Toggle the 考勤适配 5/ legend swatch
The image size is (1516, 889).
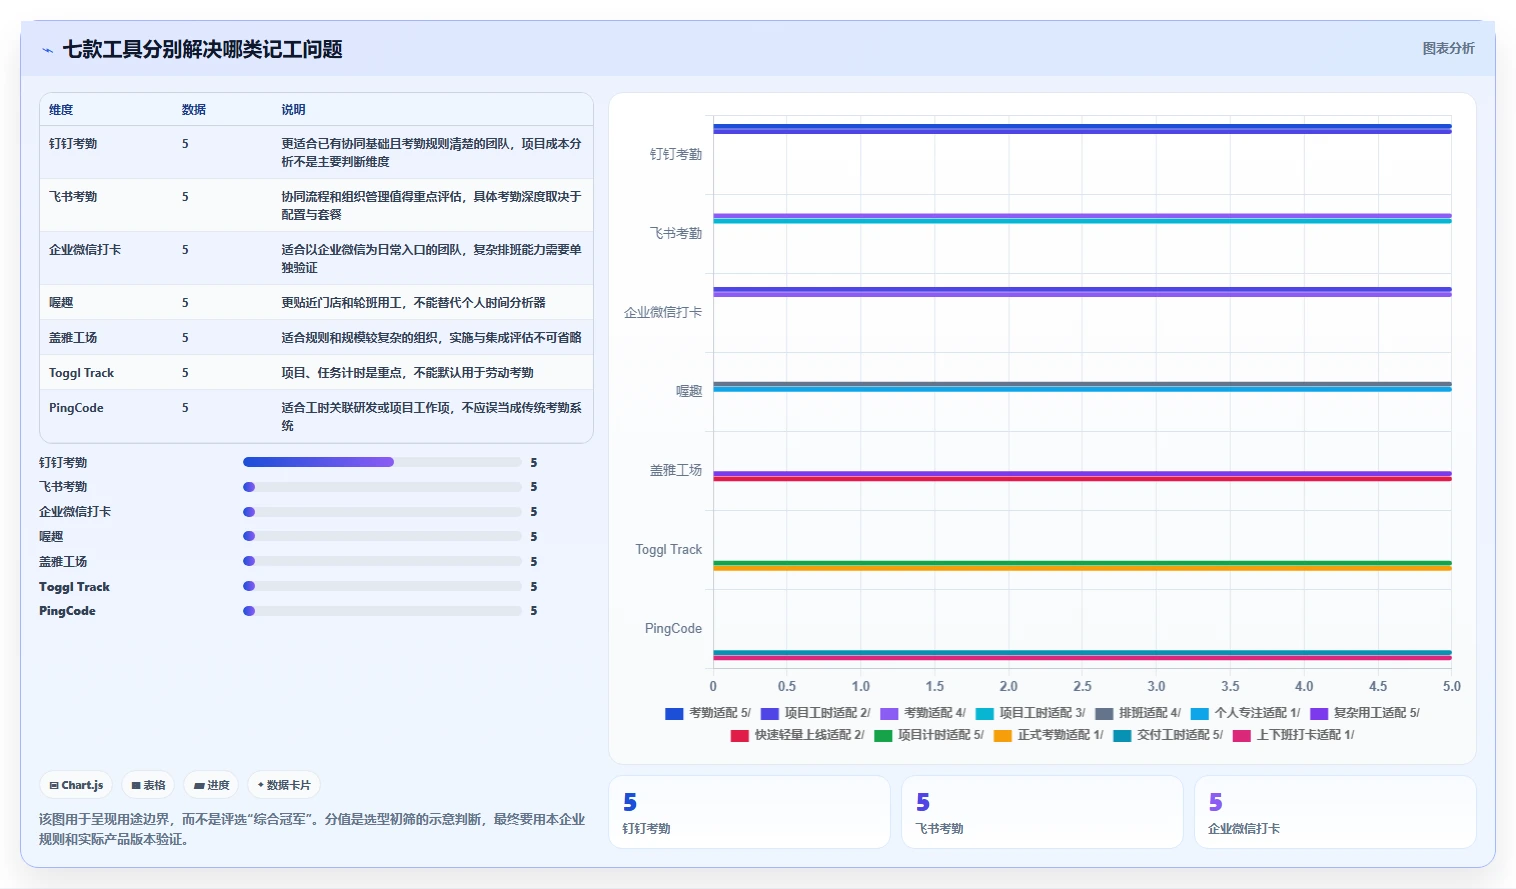pyautogui.click(x=674, y=714)
